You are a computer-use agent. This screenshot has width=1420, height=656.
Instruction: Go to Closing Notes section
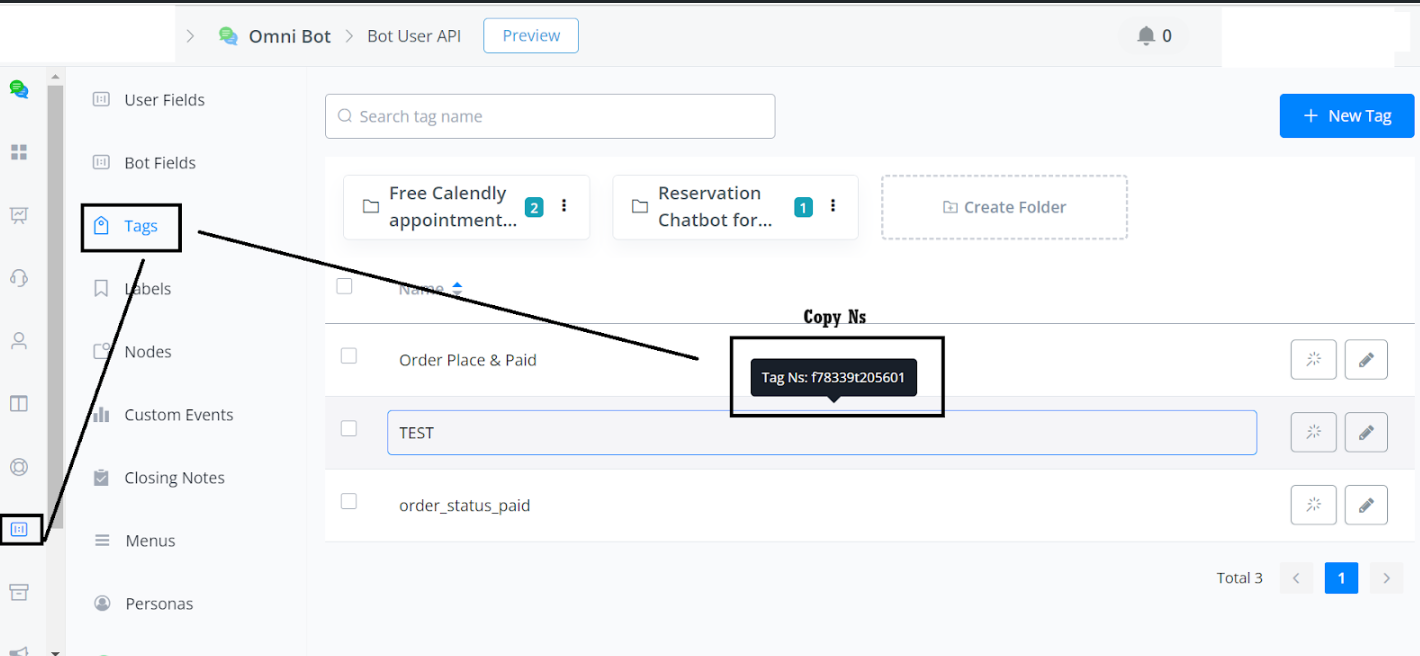tap(174, 478)
